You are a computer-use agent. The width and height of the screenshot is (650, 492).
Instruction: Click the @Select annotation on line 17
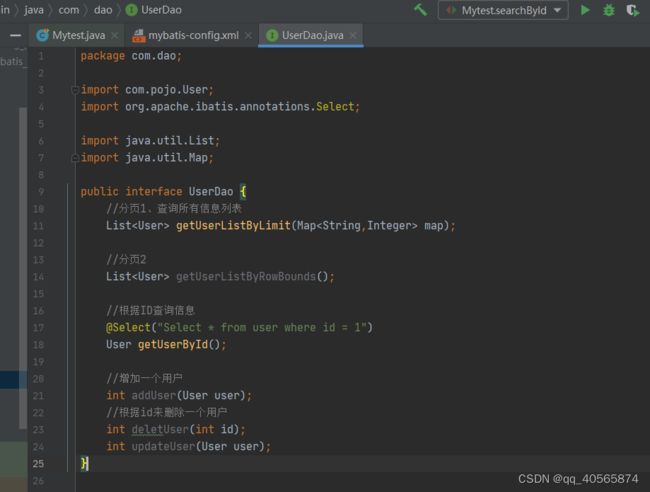[x=129, y=327]
